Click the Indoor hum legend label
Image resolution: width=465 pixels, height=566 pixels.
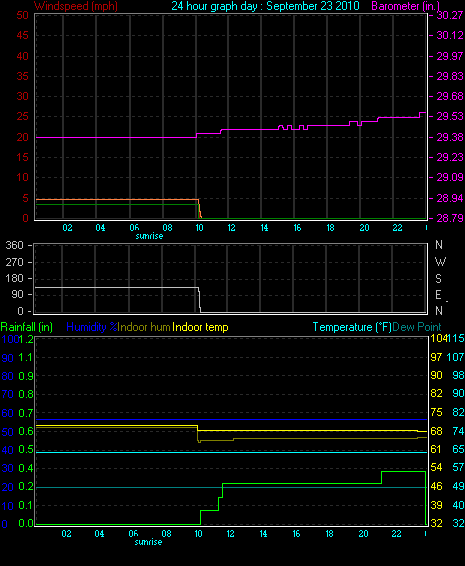[144, 327]
